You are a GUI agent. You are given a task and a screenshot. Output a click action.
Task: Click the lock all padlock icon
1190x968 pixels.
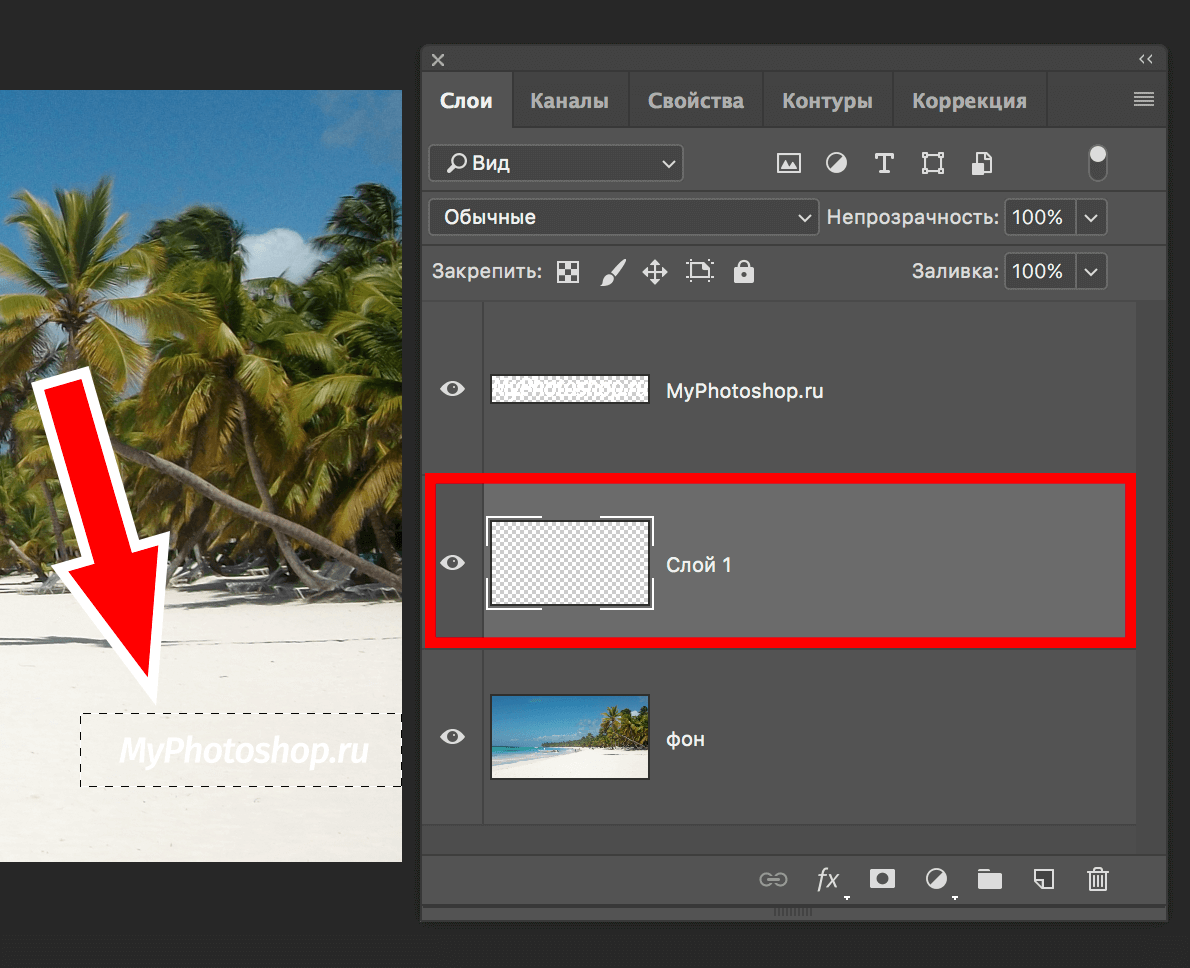pos(743,271)
